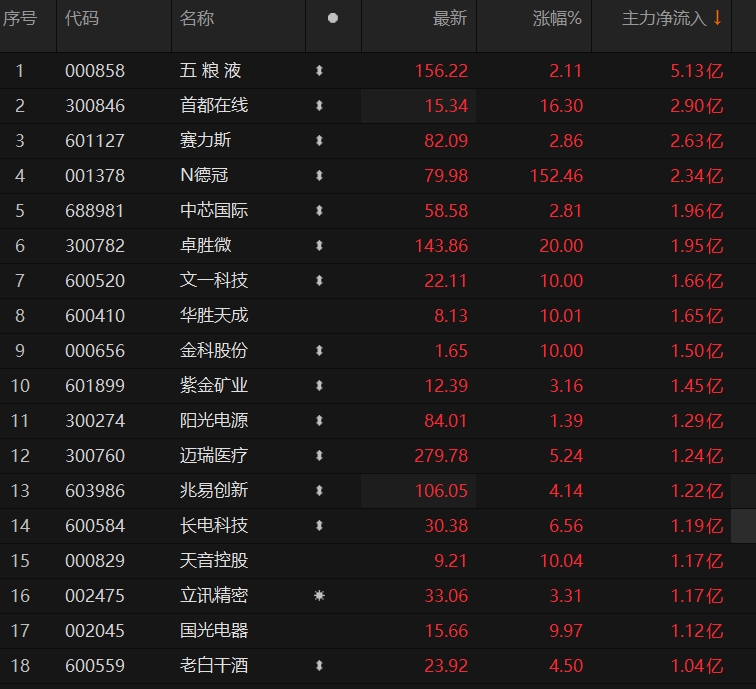
Task: Toggle sort arrow next to 主力净流入
Action: tap(717, 19)
